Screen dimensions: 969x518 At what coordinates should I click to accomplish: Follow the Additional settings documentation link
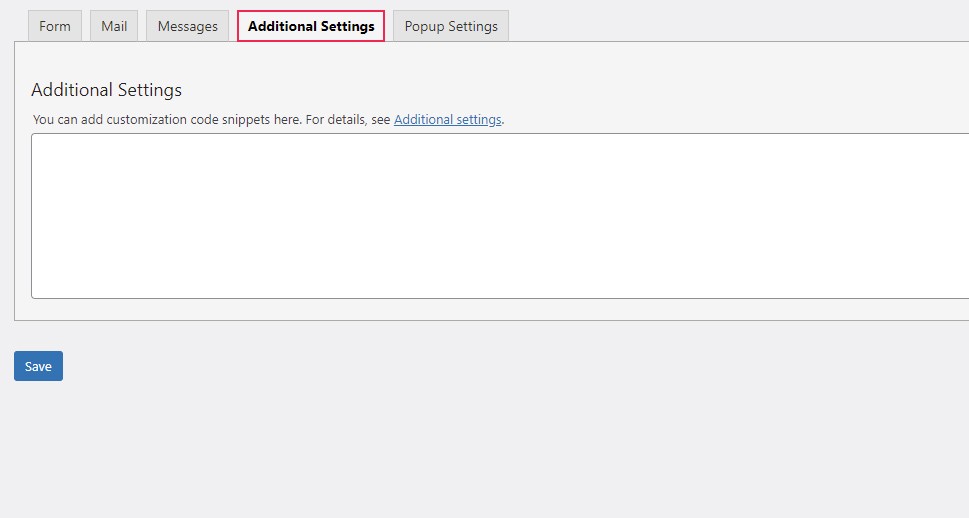tap(447, 119)
